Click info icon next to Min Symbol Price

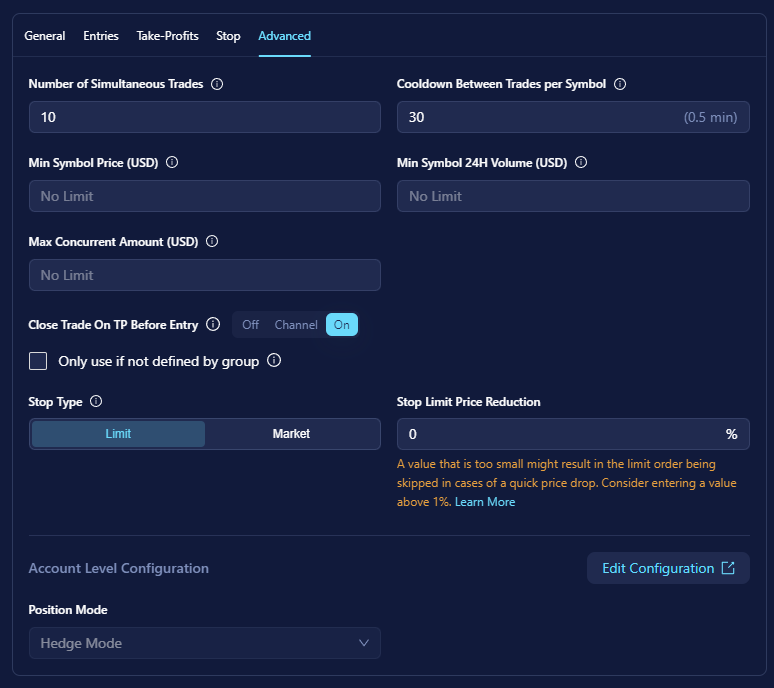(172, 162)
